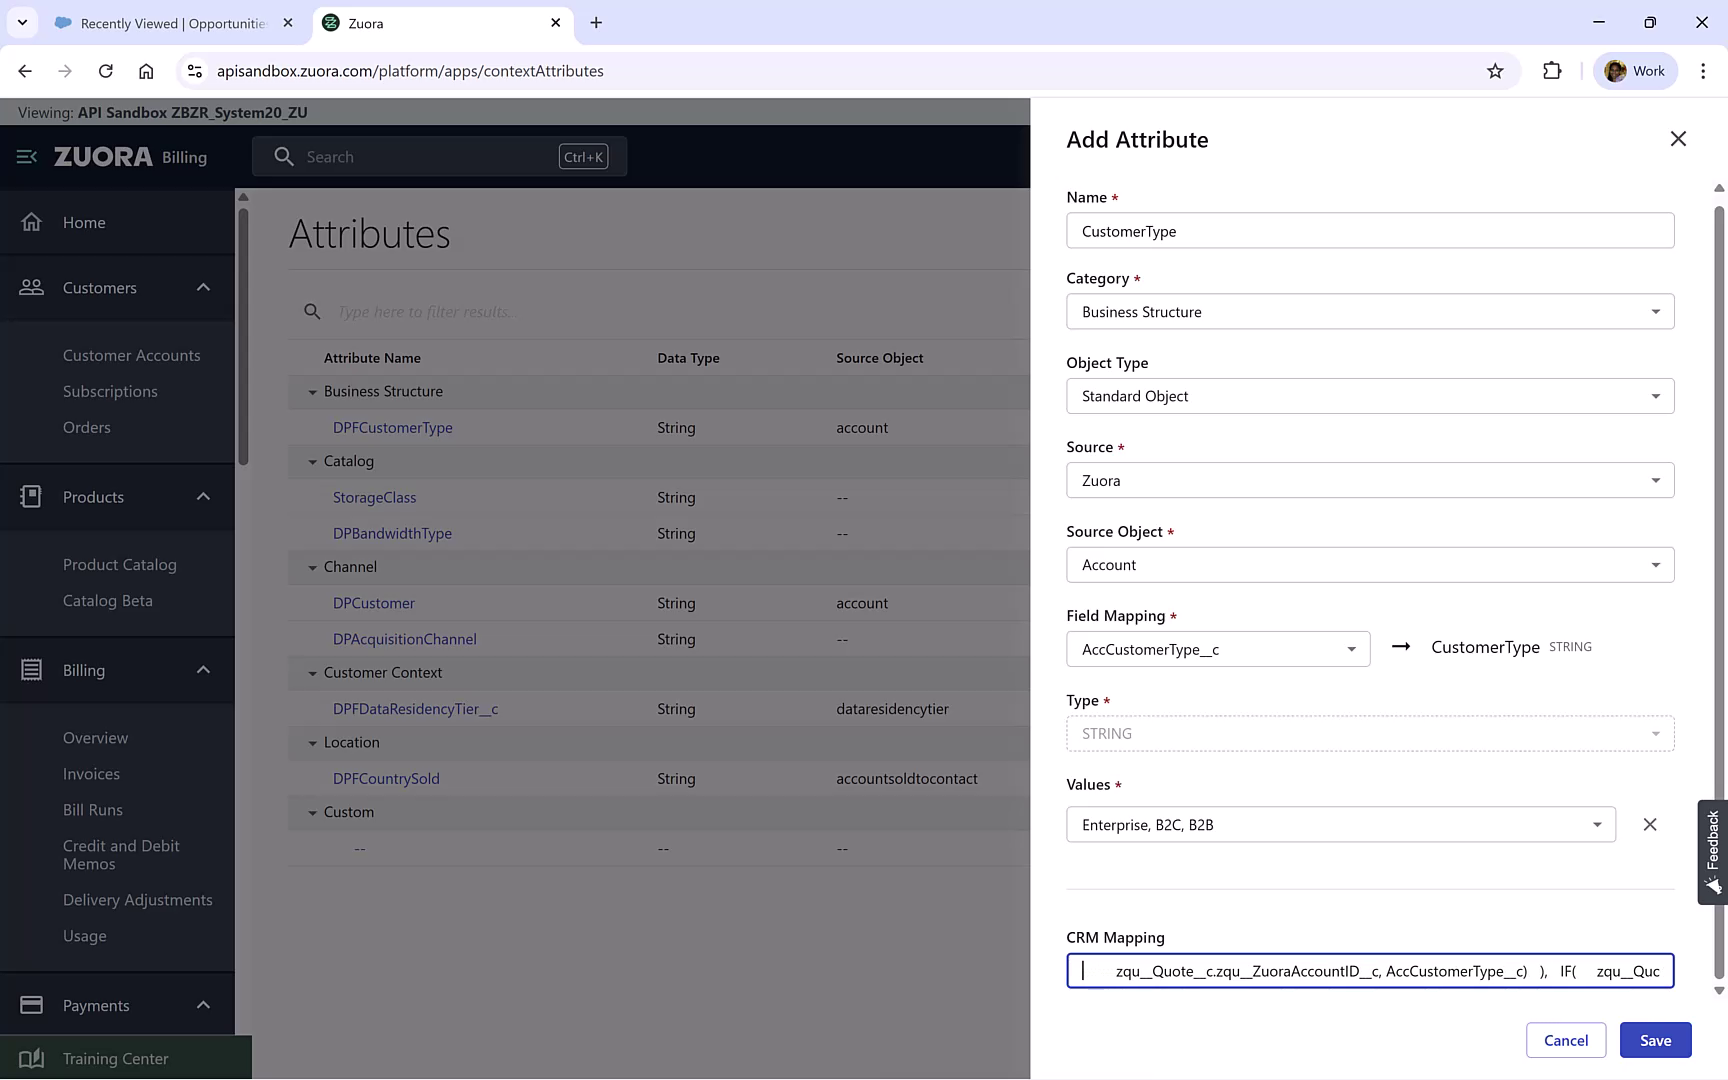Viewport: 1728px width, 1080px height.
Task: Bookmark the page with the star icon
Action: [1495, 71]
